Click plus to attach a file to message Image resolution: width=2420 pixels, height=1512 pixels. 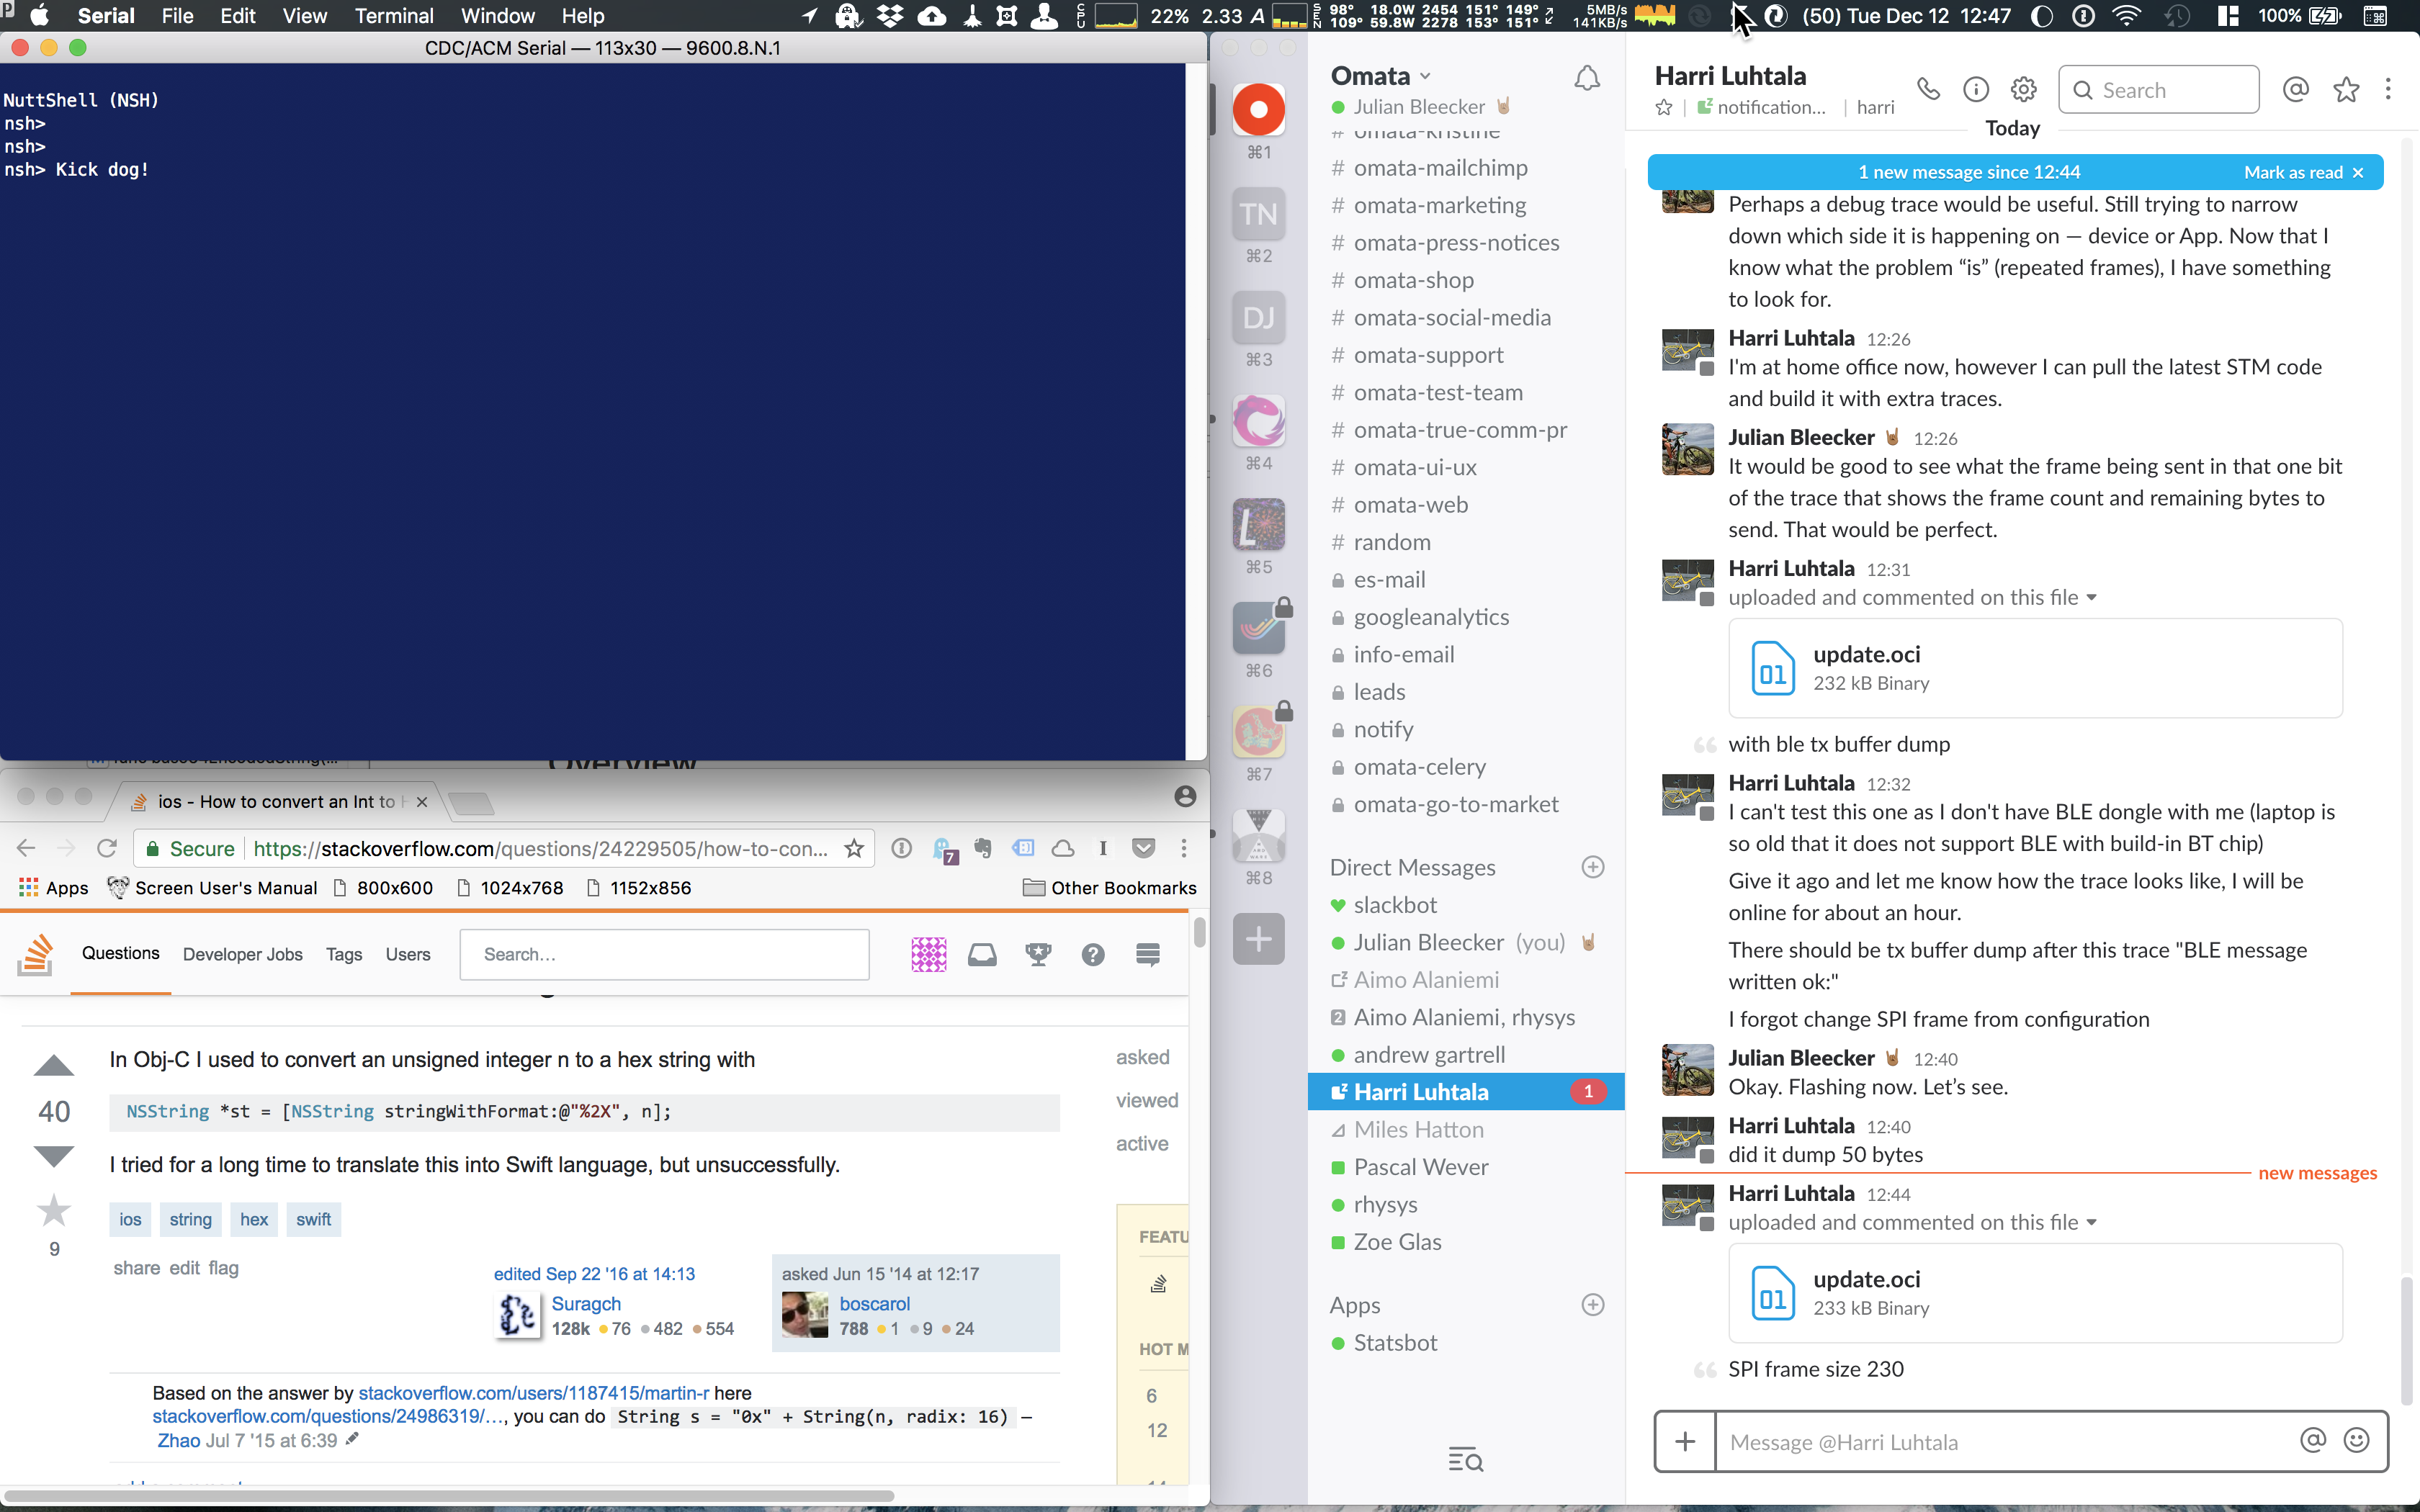point(1685,1441)
